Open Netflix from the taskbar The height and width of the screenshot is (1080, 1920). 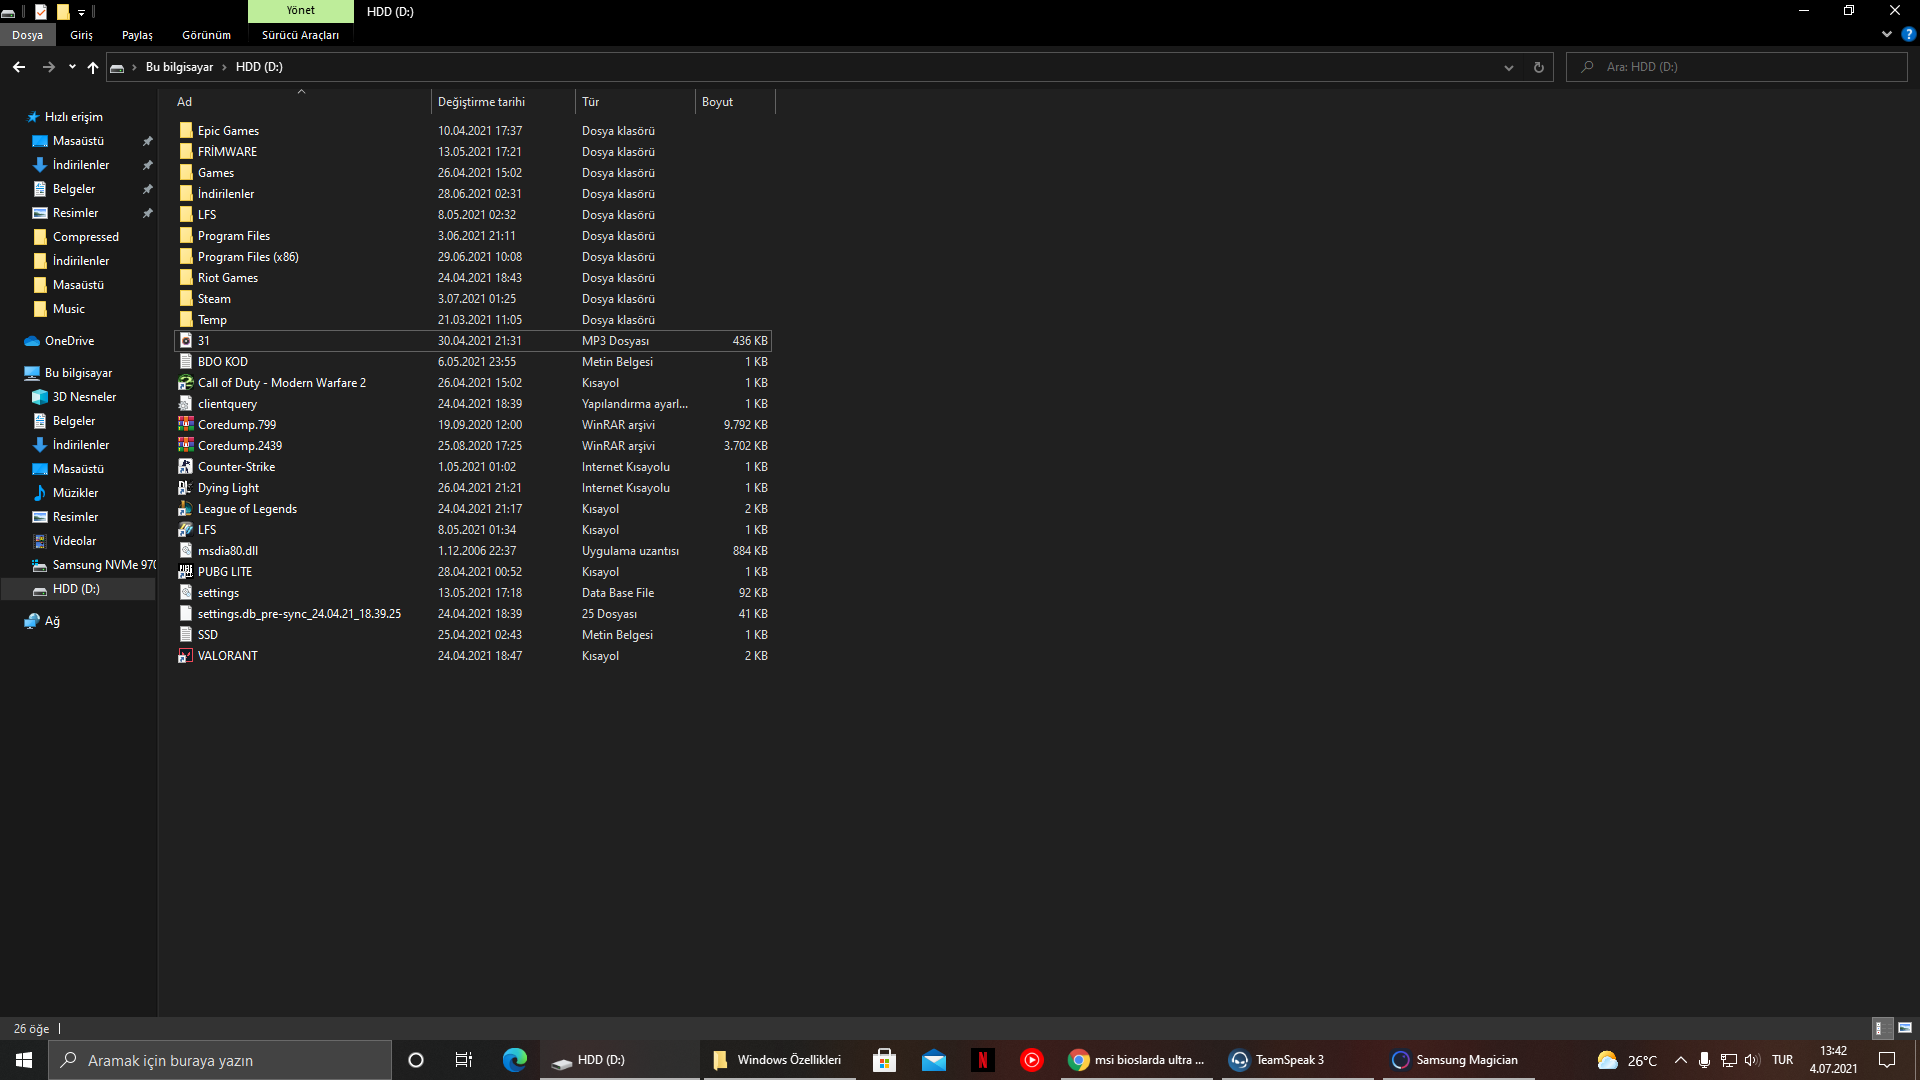click(x=982, y=1060)
